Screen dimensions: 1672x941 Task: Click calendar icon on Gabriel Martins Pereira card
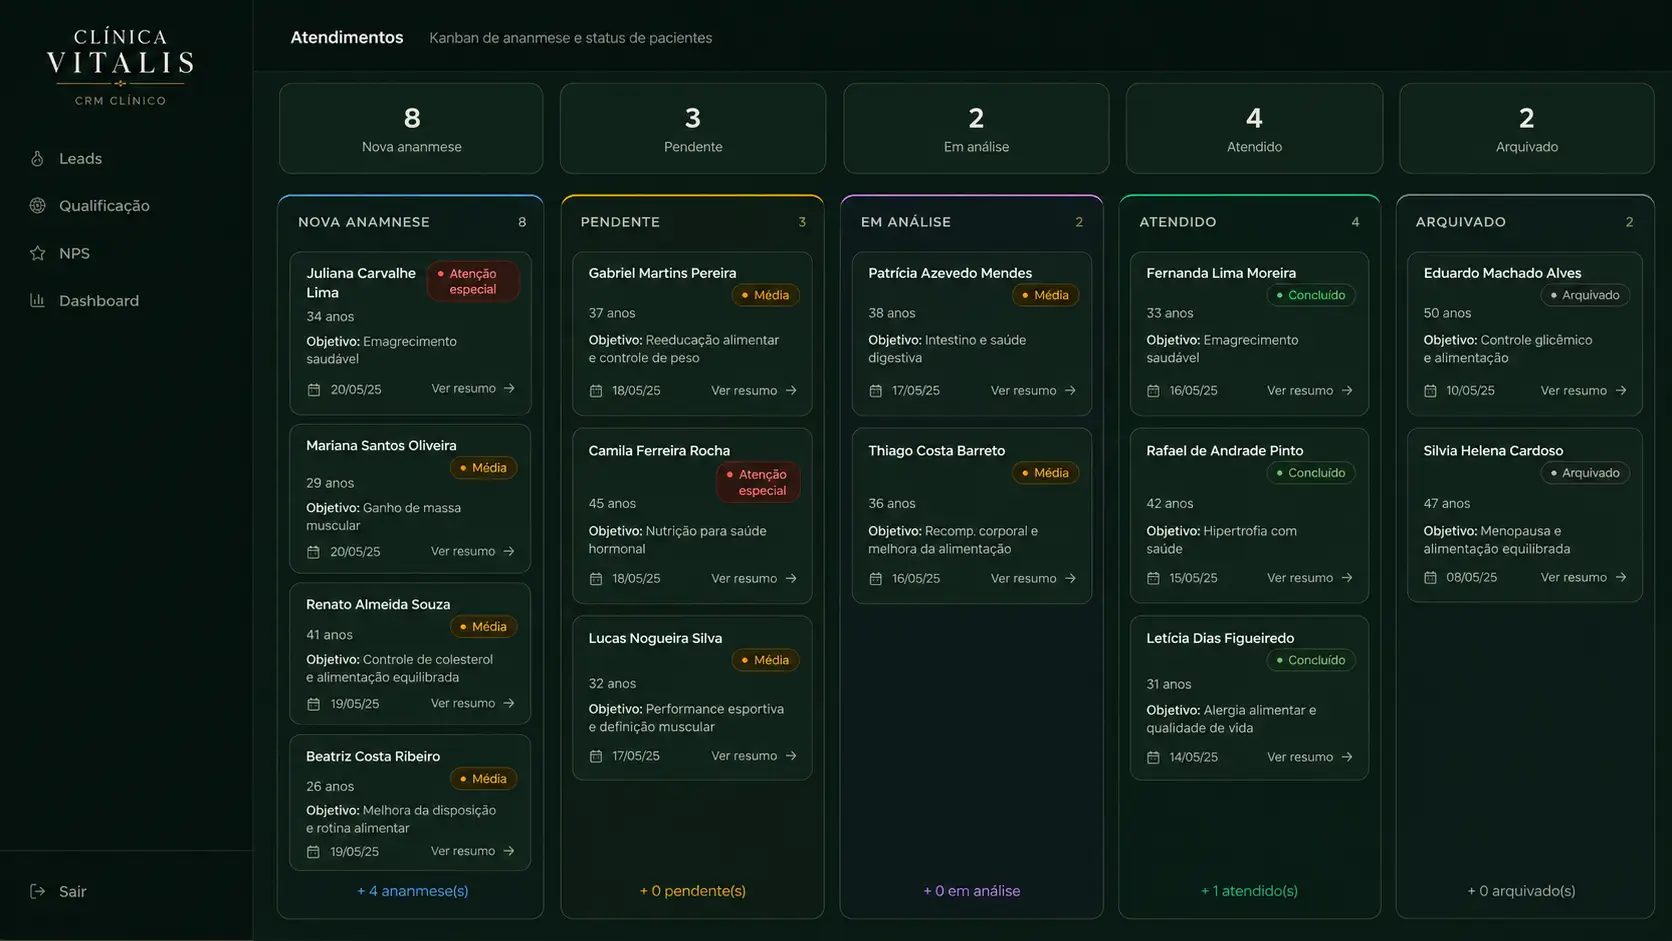click(x=596, y=391)
